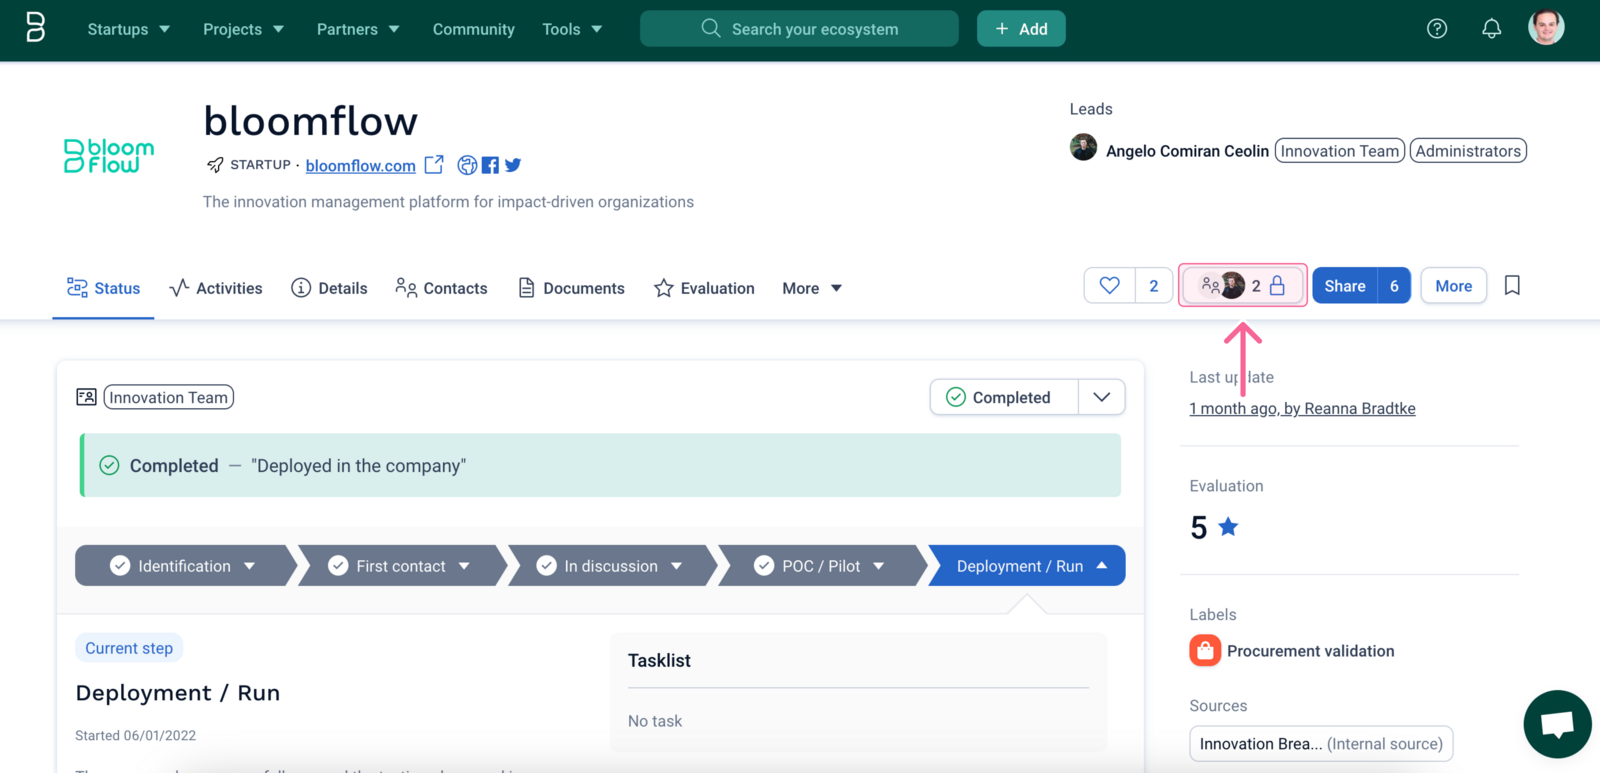Switch to the Evaluation tab

point(704,288)
